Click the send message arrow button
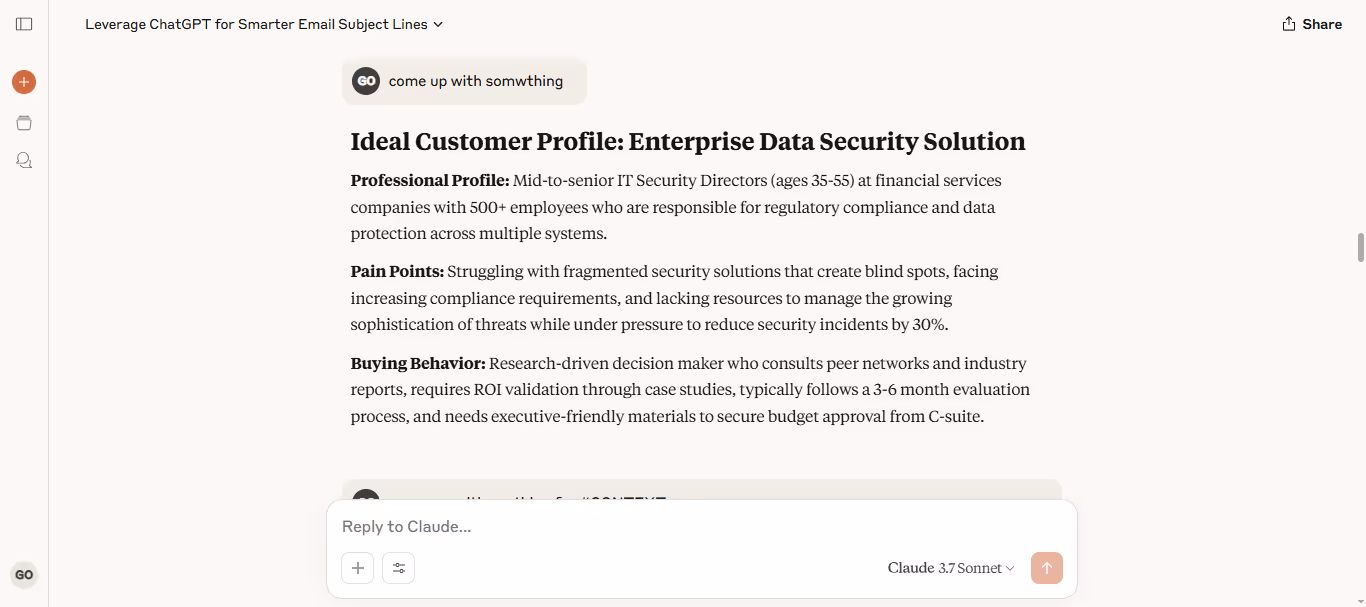Screen dimensions: 1366x607 click(x=1047, y=568)
